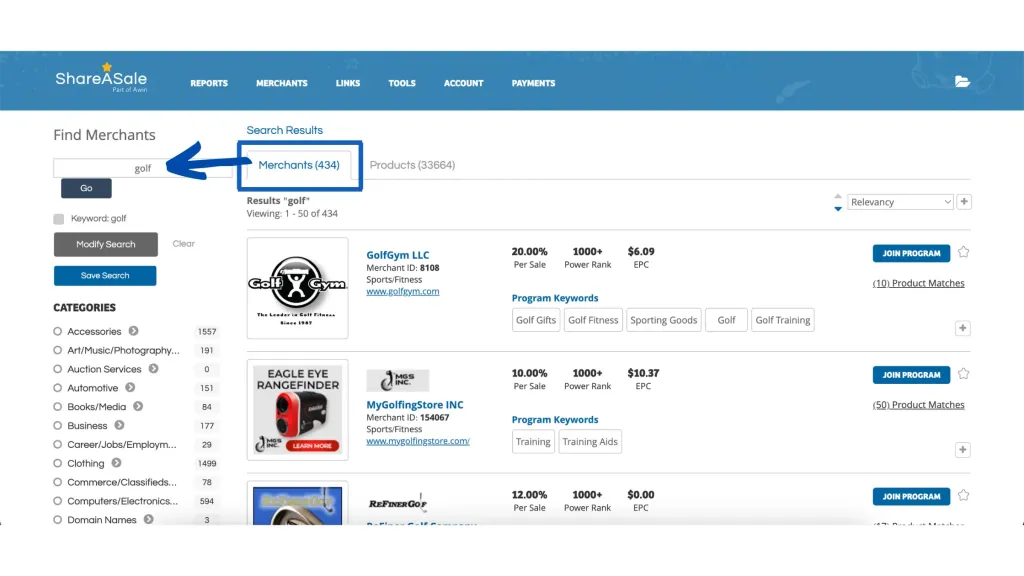This screenshot has width=1024, height=576.
Task: Click the Clear search link
Action: point(184,244)
